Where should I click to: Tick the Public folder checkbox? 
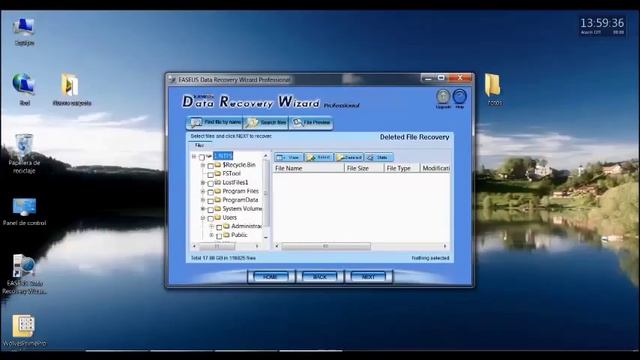(219, 236)
